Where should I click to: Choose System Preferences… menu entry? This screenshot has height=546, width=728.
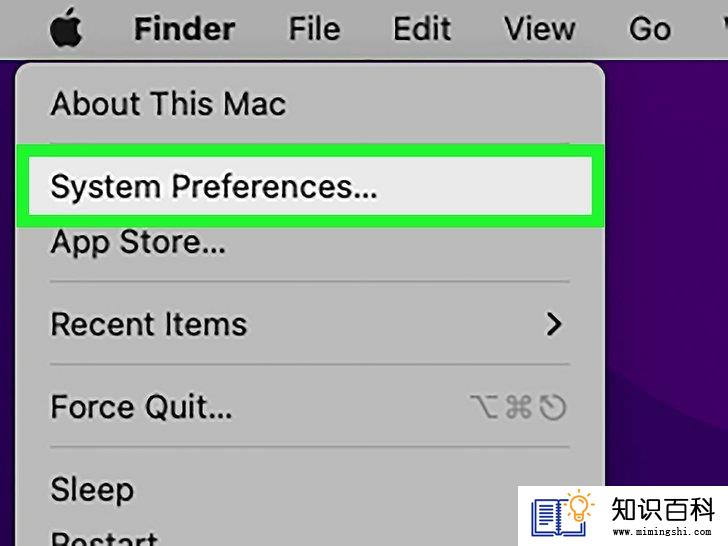point(310,186)
